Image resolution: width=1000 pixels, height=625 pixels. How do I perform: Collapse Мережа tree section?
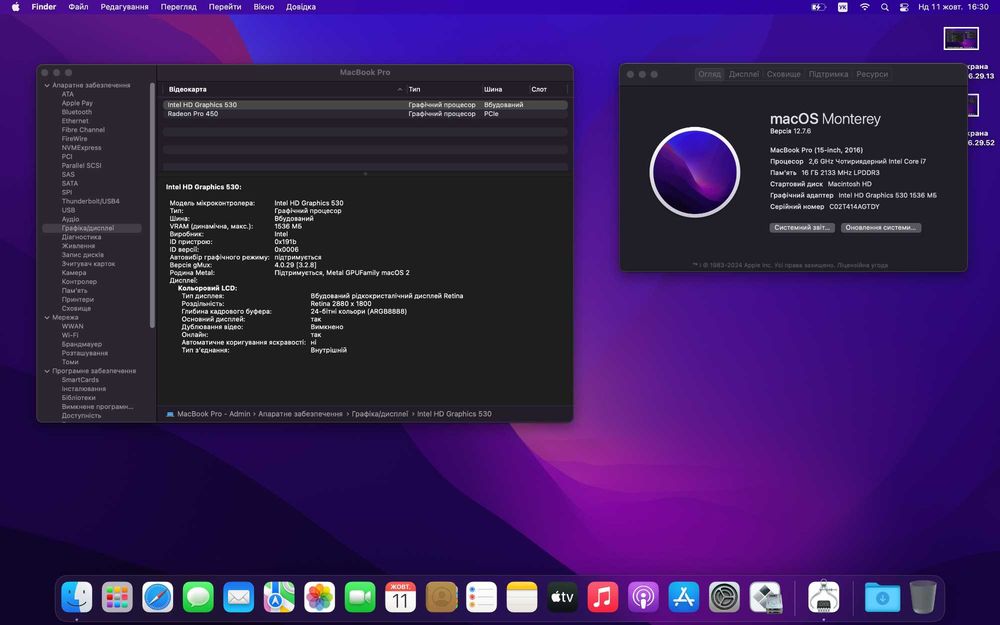click(x=47, y=317)
